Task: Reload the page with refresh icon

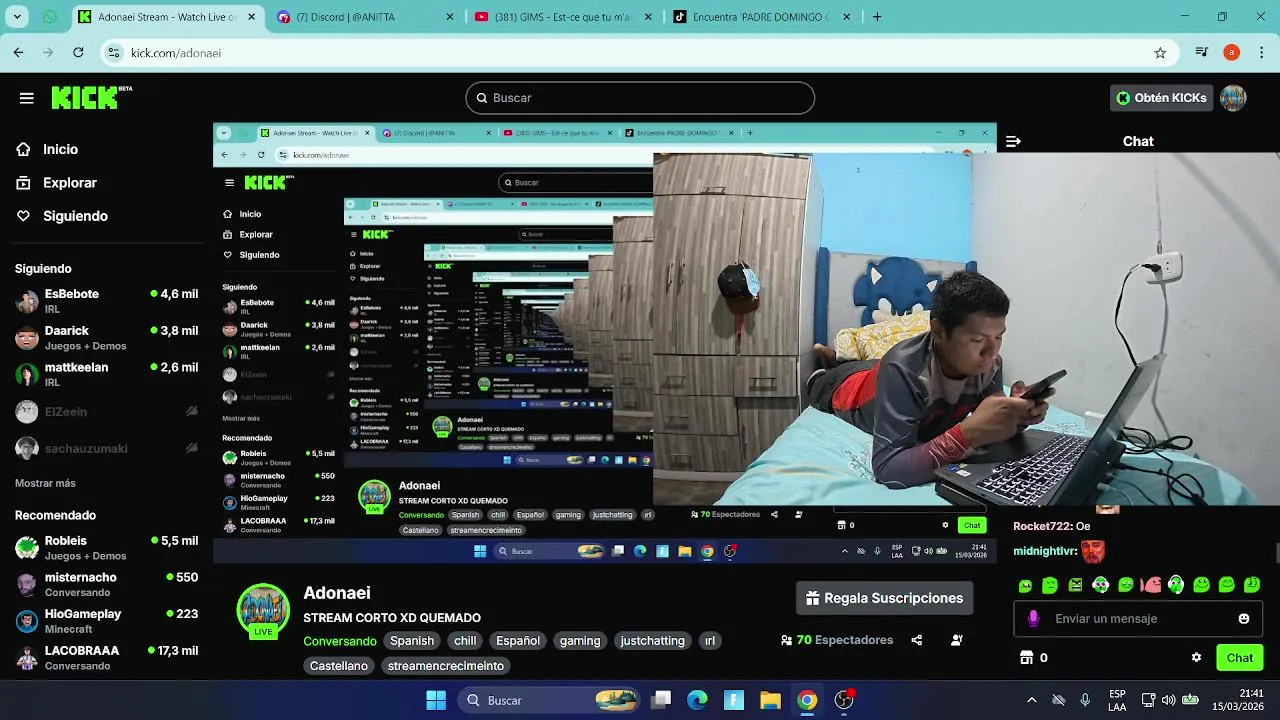Action: (78, 52)
